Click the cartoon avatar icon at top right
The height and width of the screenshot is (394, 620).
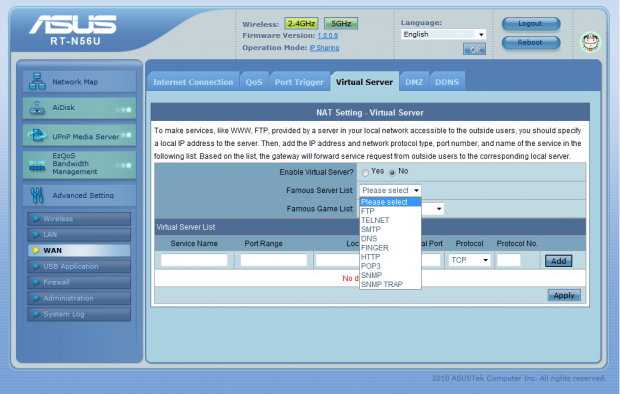click(x=590, y=42)
